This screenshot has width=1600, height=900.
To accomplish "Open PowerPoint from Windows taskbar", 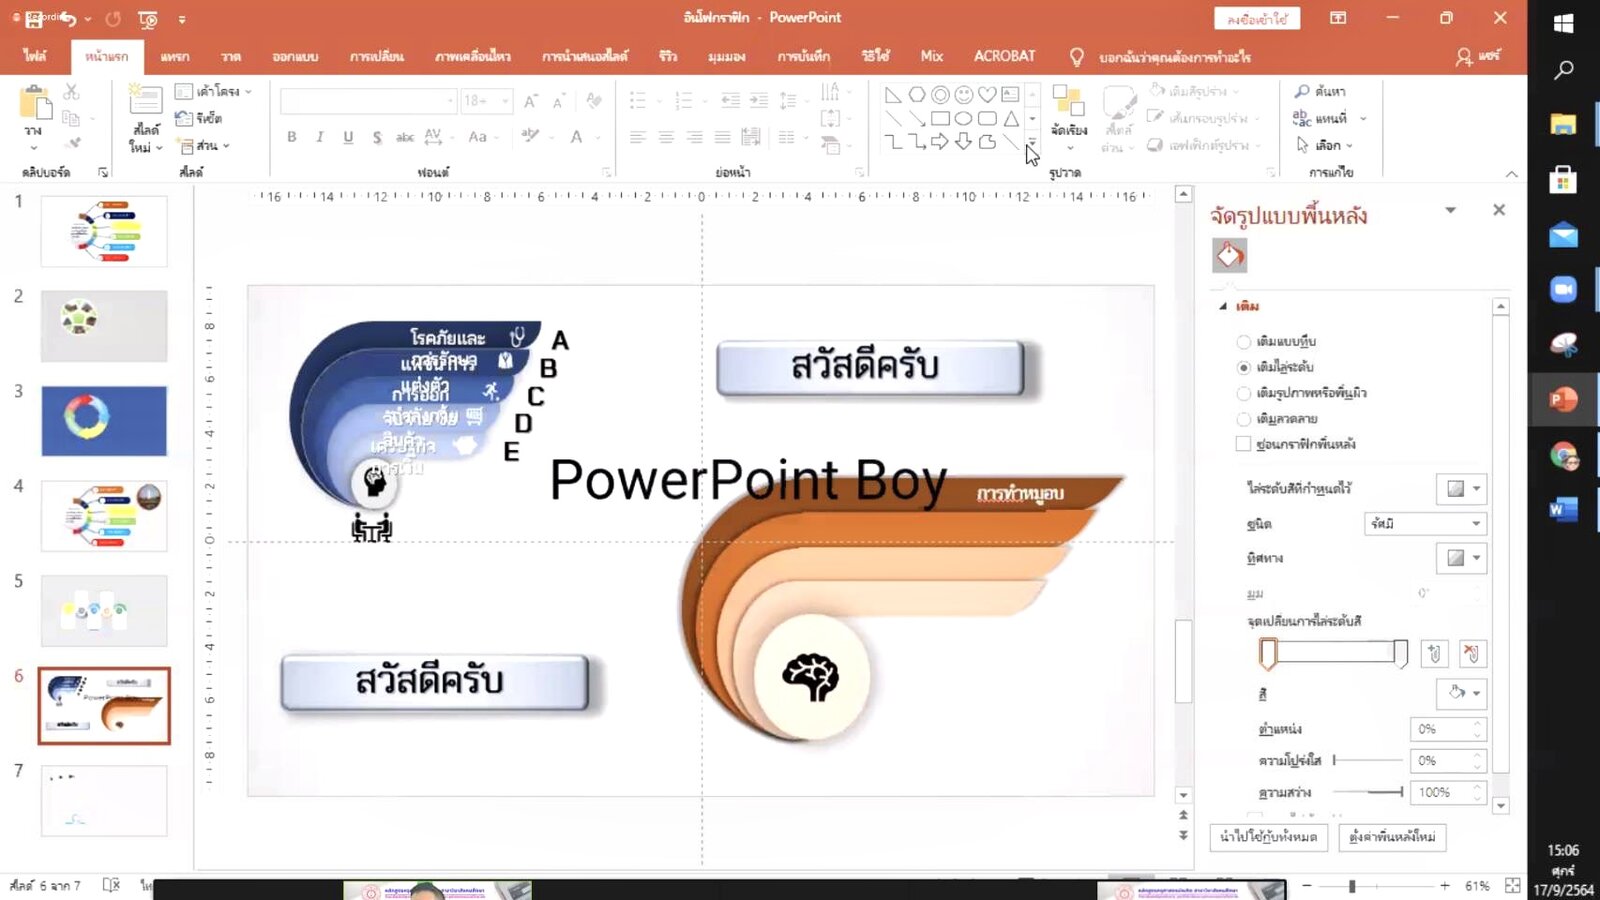I will click(x=1563, y=400).
